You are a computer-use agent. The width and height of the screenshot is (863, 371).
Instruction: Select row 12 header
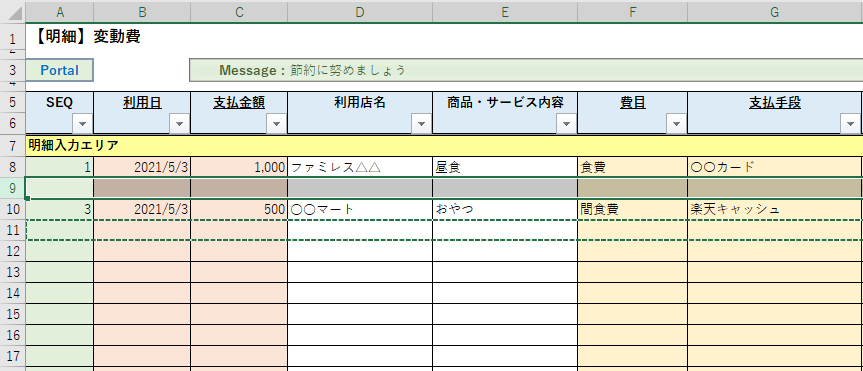(13, 251)
